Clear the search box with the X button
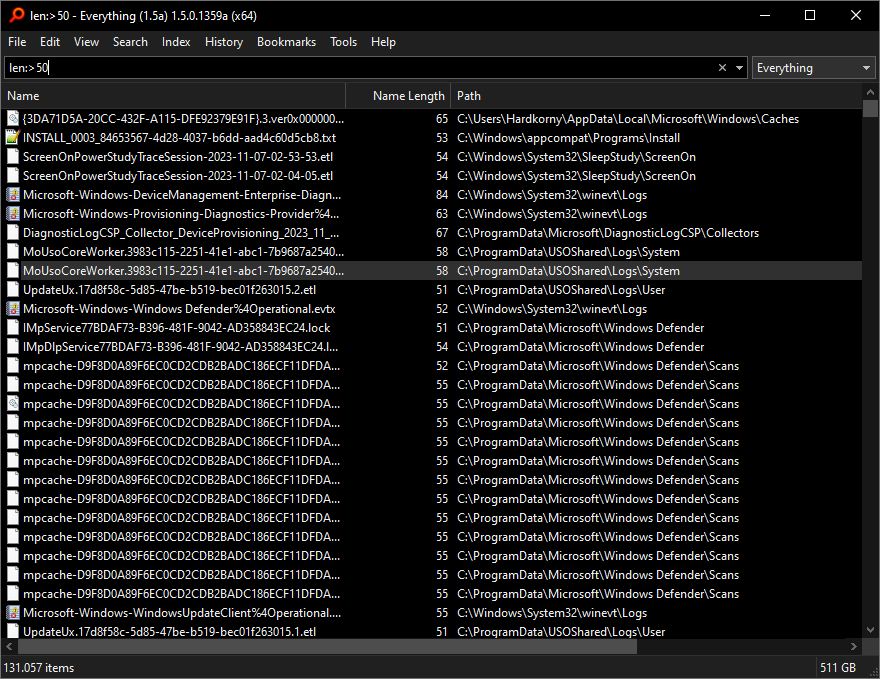The image size is (880, 679). 722,68
